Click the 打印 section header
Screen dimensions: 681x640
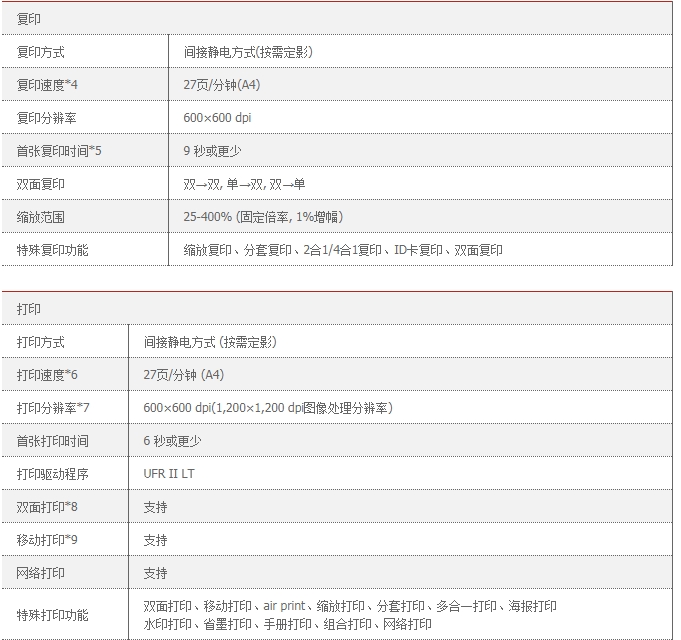point(30,309)
